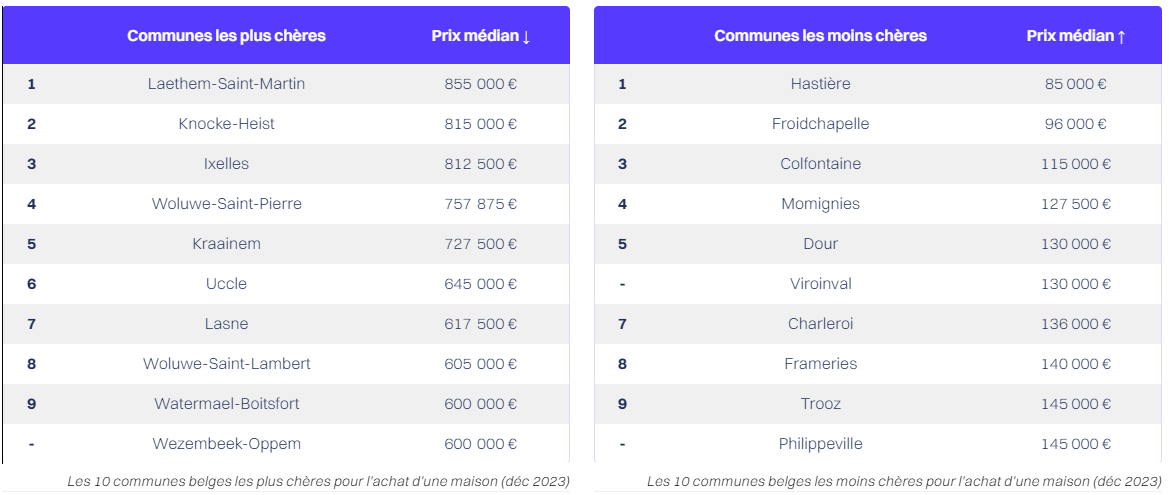Screen dimensions: 1169x495
Task: Select the Colfontaine row
Action: [820, 164]
